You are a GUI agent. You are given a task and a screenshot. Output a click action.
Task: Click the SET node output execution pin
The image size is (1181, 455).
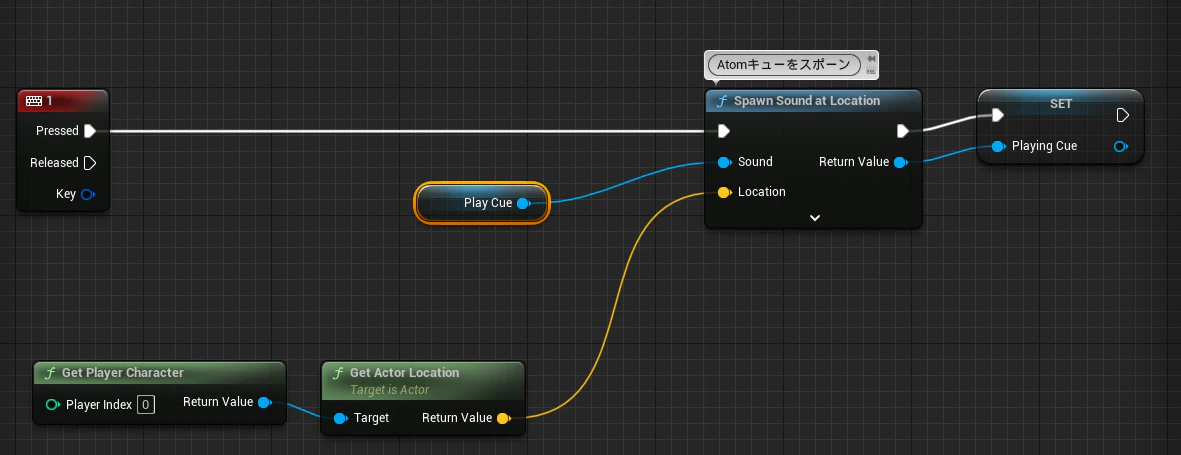coord(1122,115)
